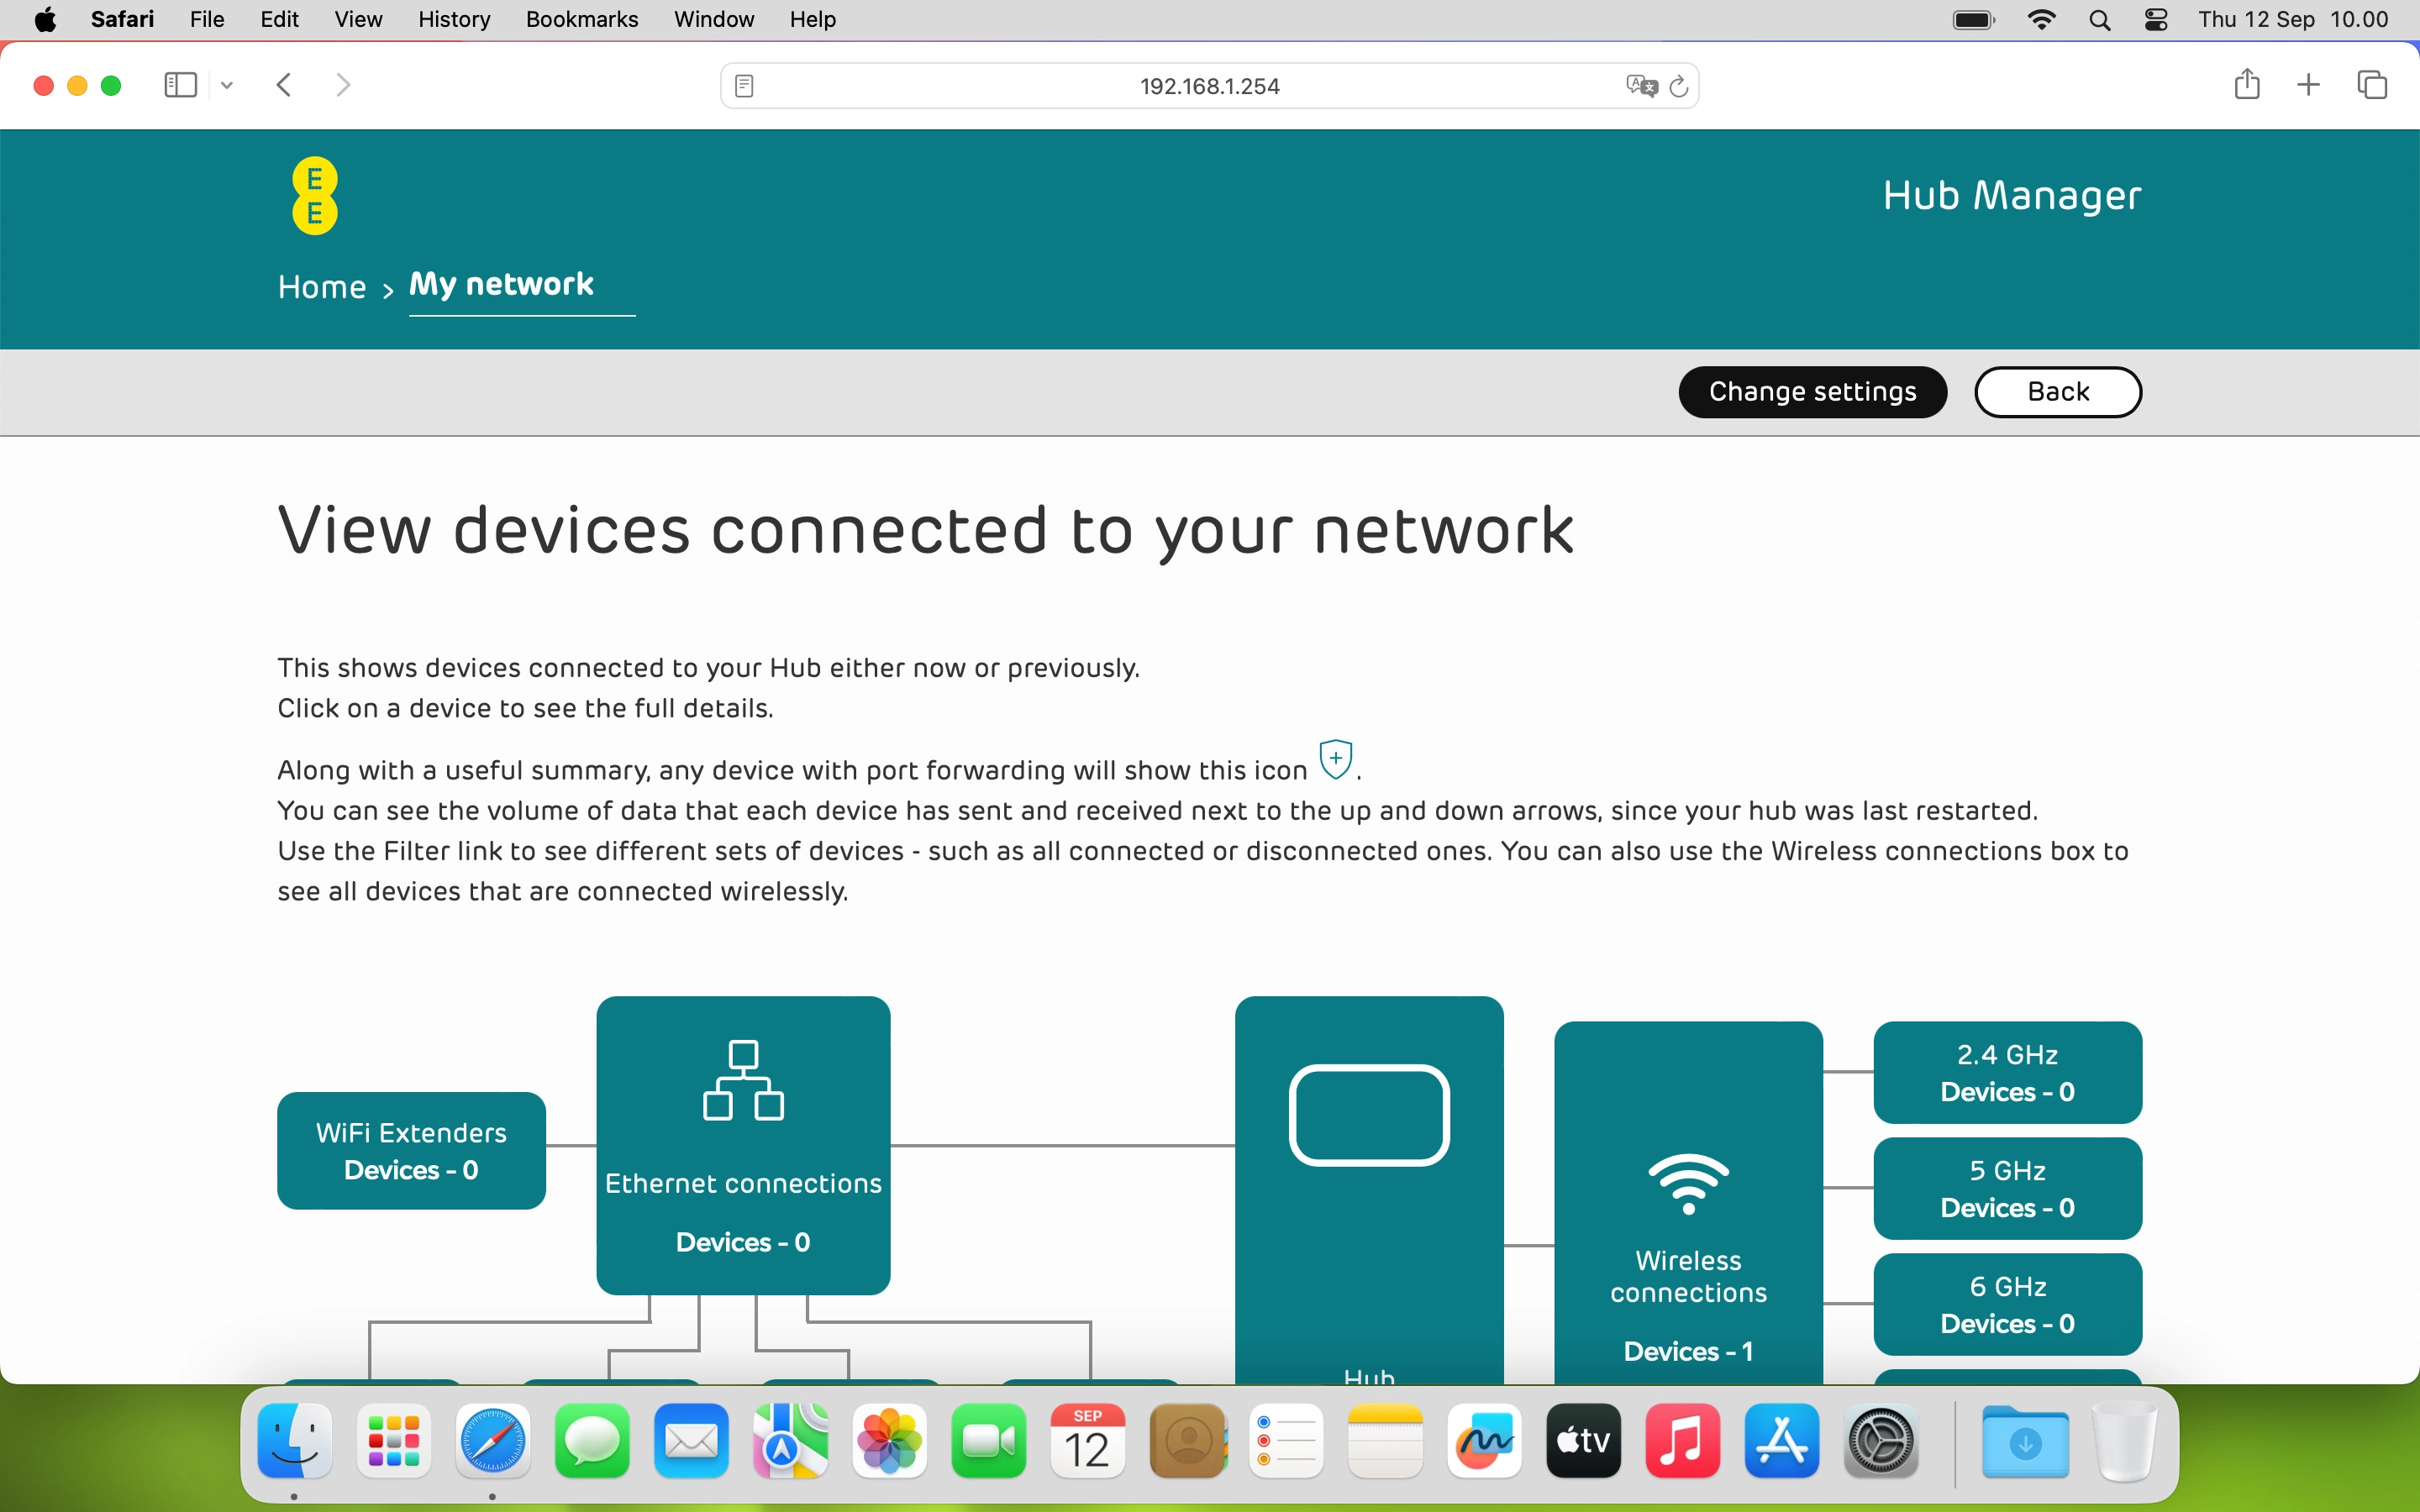Open the sidebar options chevron
Viewport: 2420px width, 1512px height.
(x=226, y=85)
